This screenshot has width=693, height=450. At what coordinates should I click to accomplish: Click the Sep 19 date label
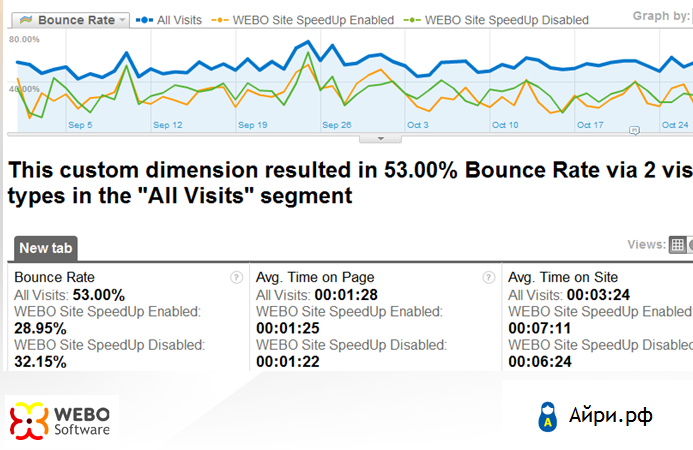click(253, 125)
